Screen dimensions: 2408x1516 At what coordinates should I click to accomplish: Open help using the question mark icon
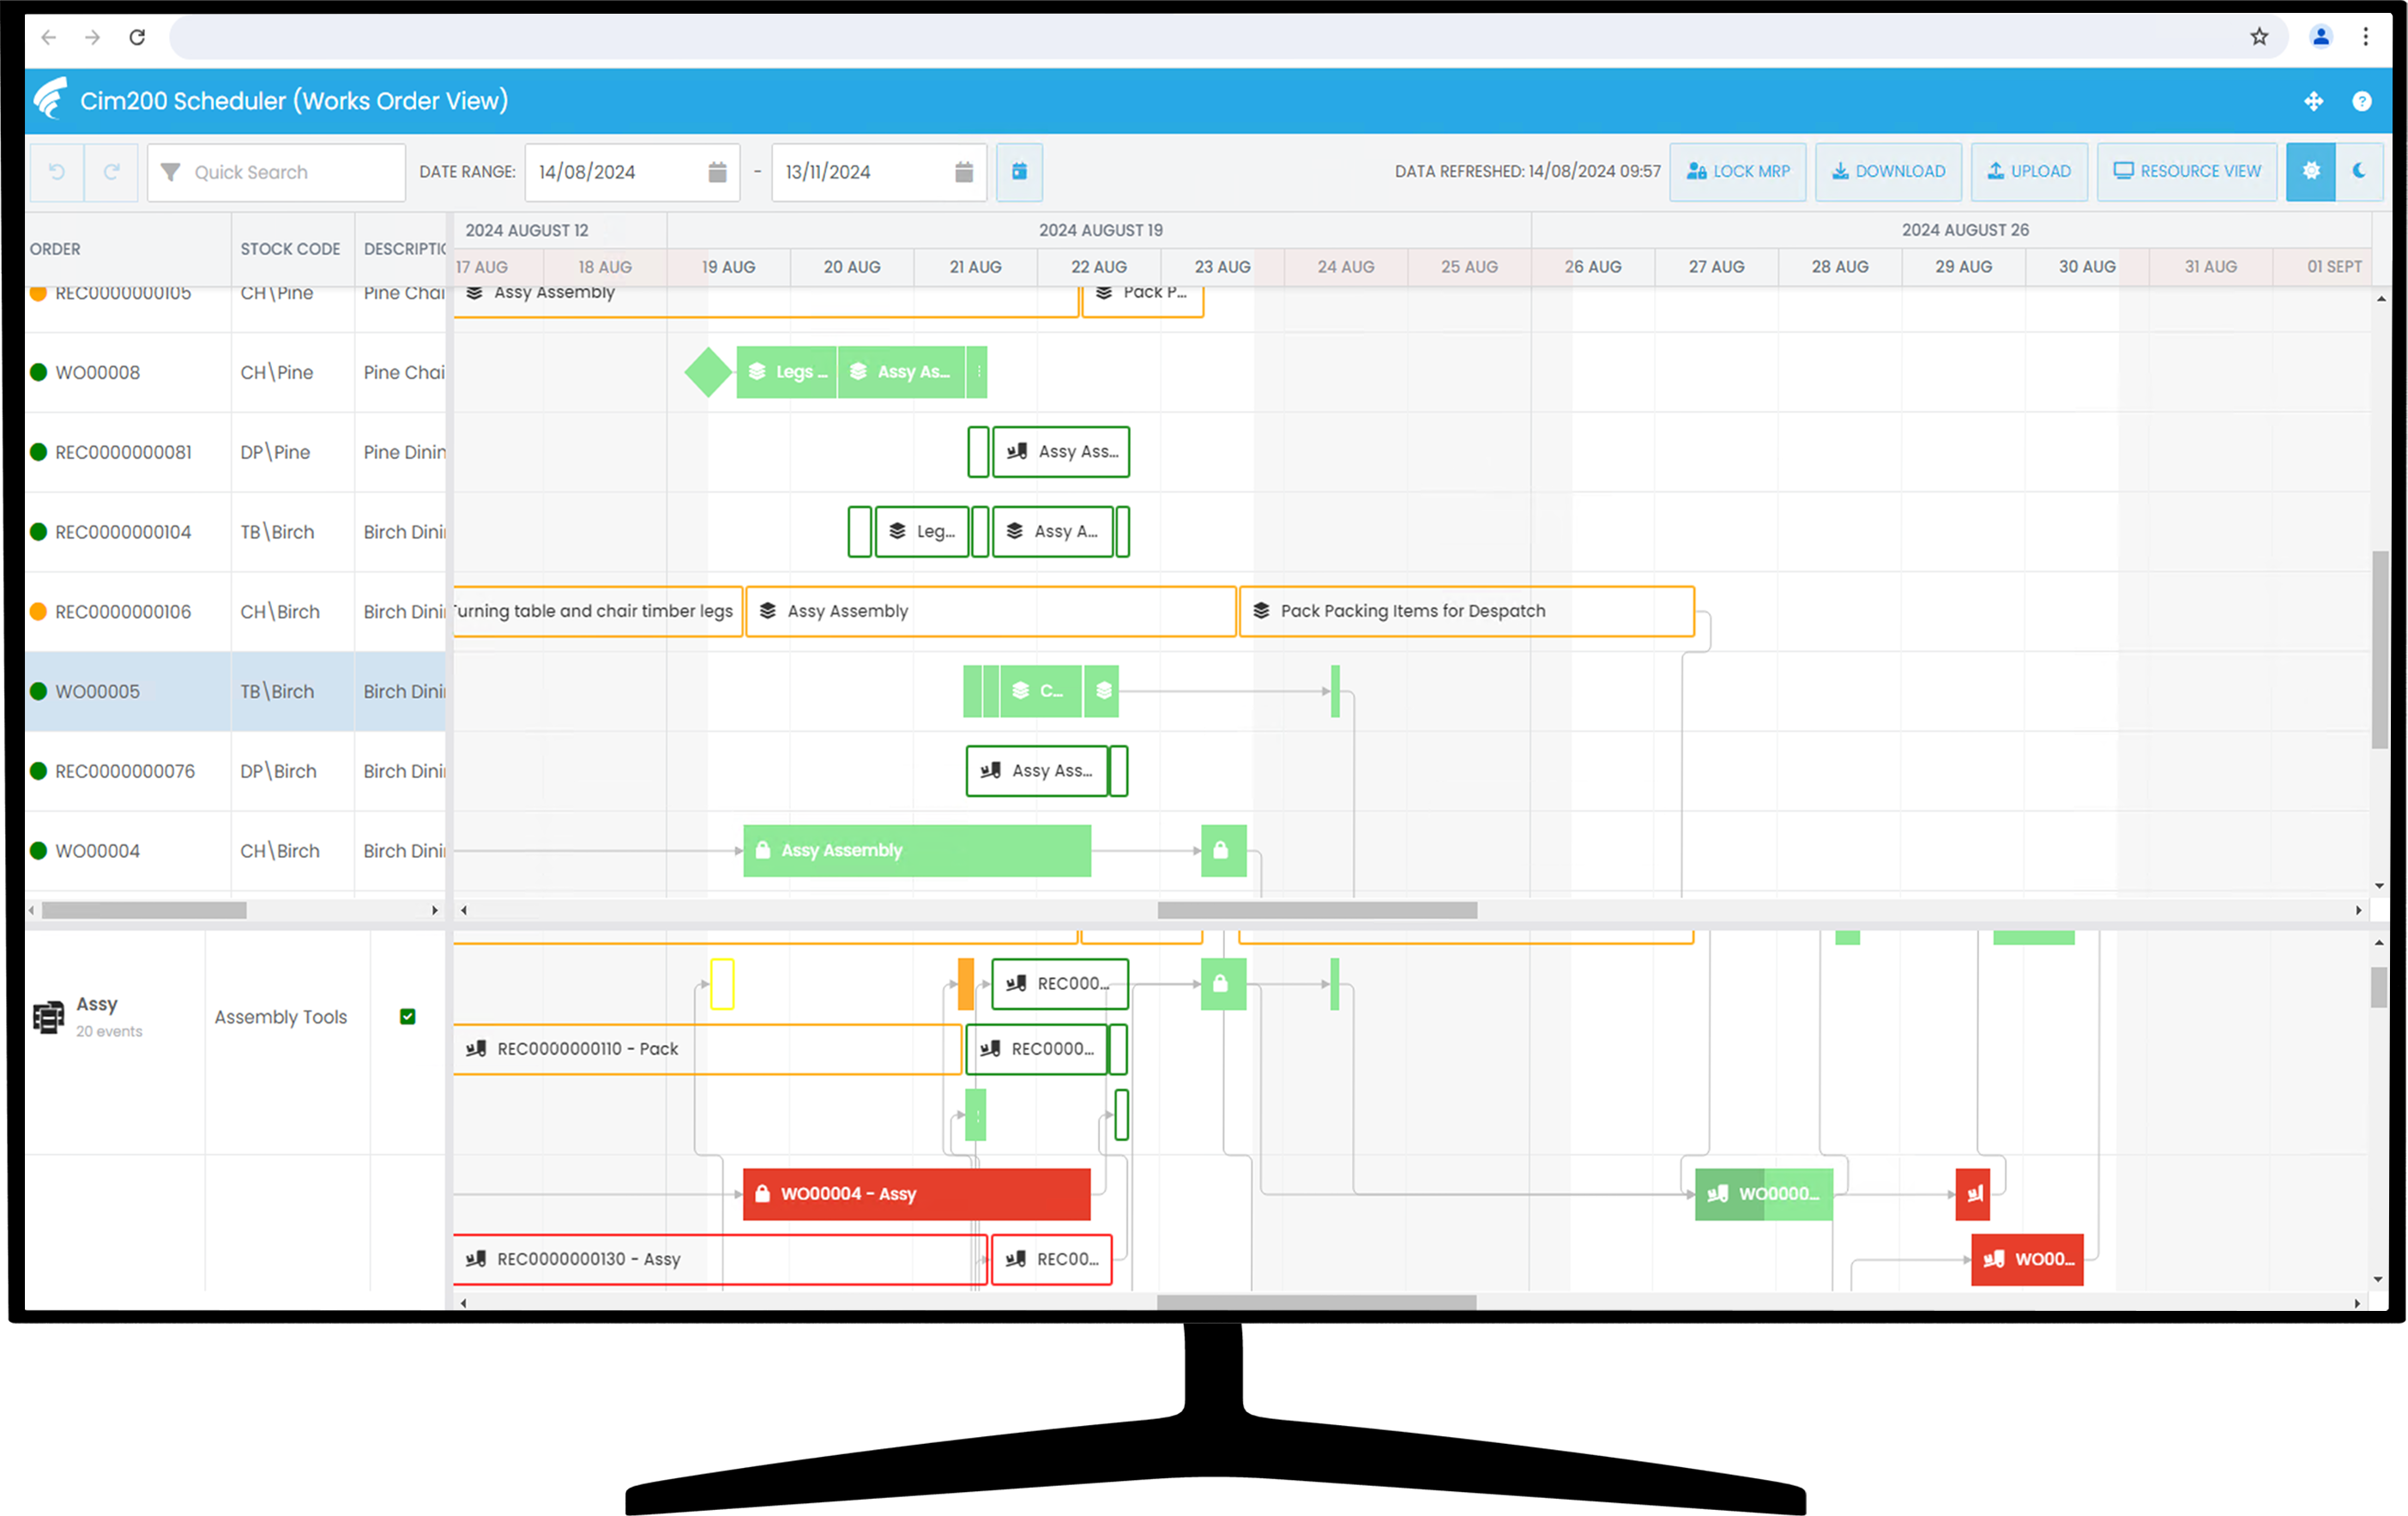click(2363, 101)
